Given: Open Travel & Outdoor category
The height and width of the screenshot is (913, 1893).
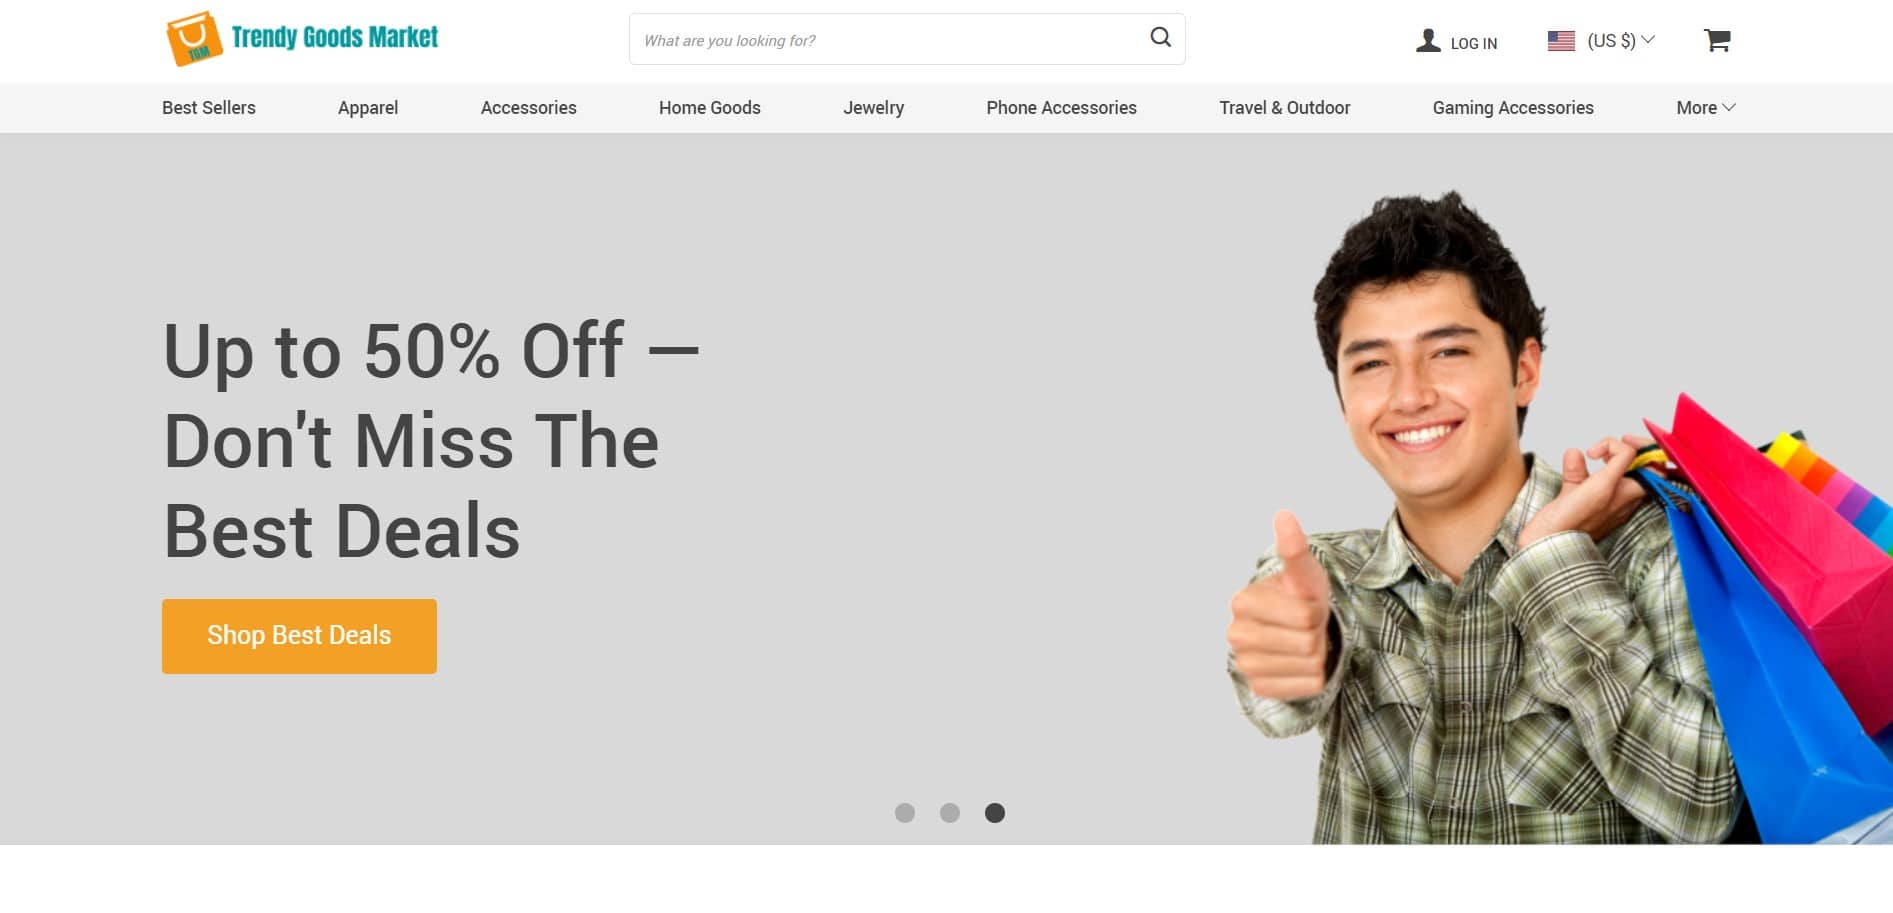Looking at the screenshot, I should (1284, 107).
